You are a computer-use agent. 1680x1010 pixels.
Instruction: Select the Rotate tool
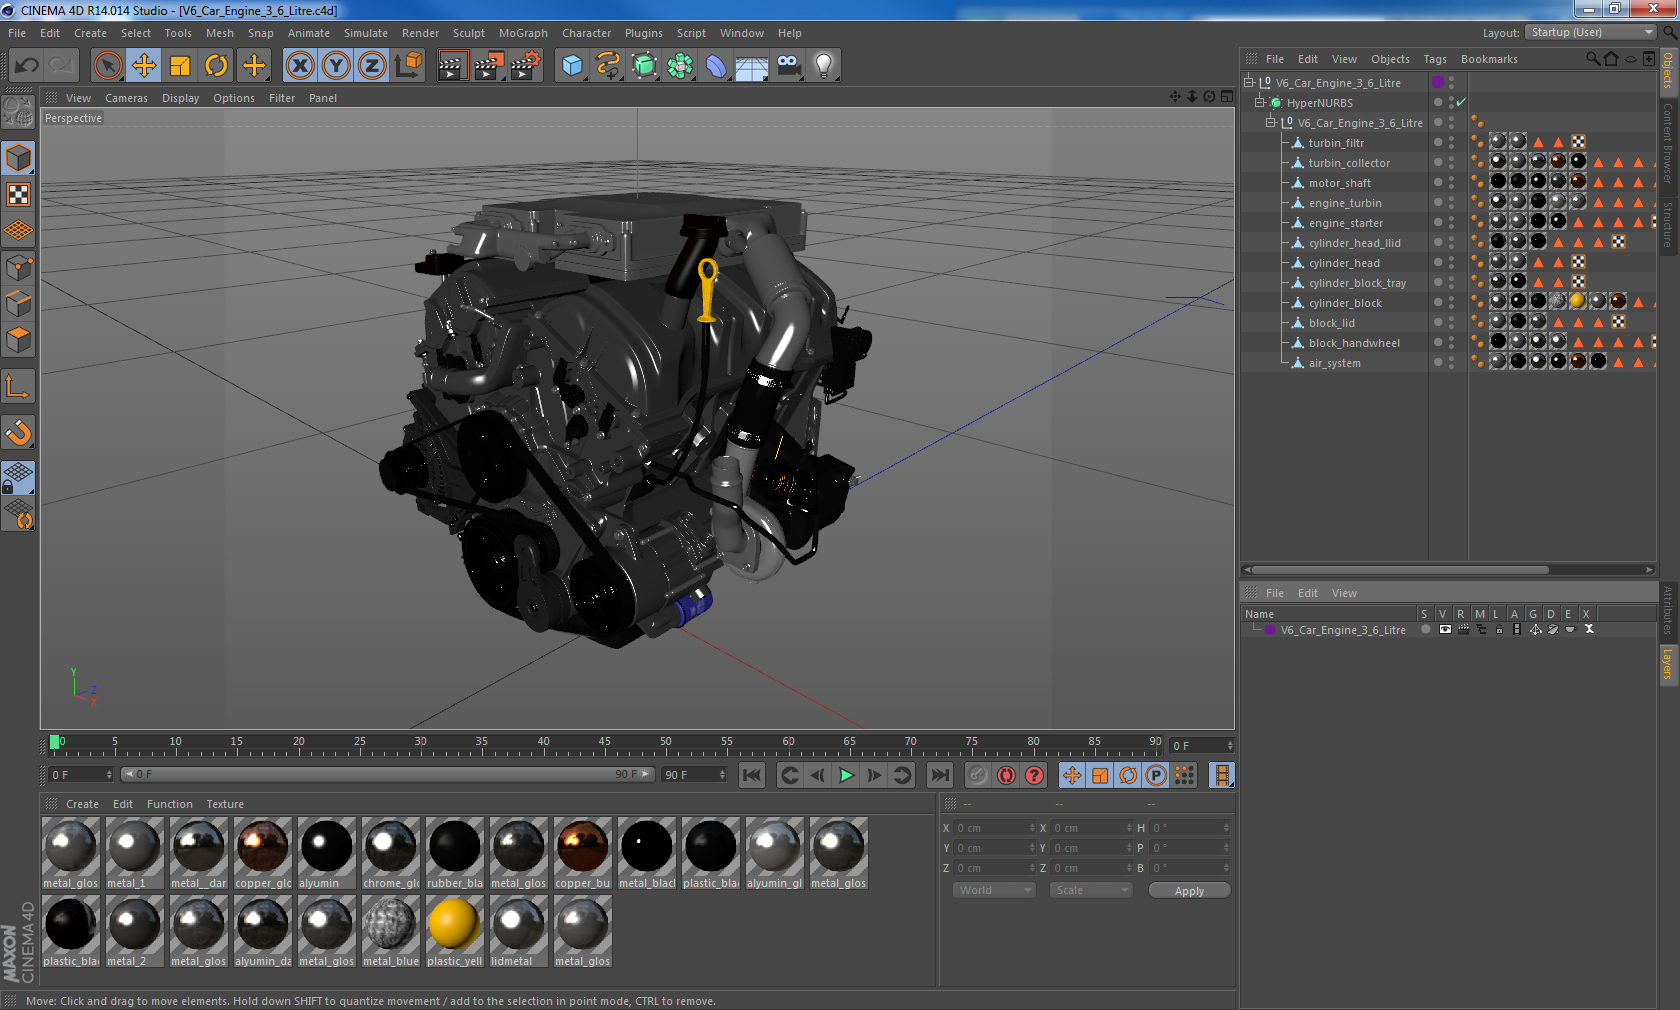[216, 66]
